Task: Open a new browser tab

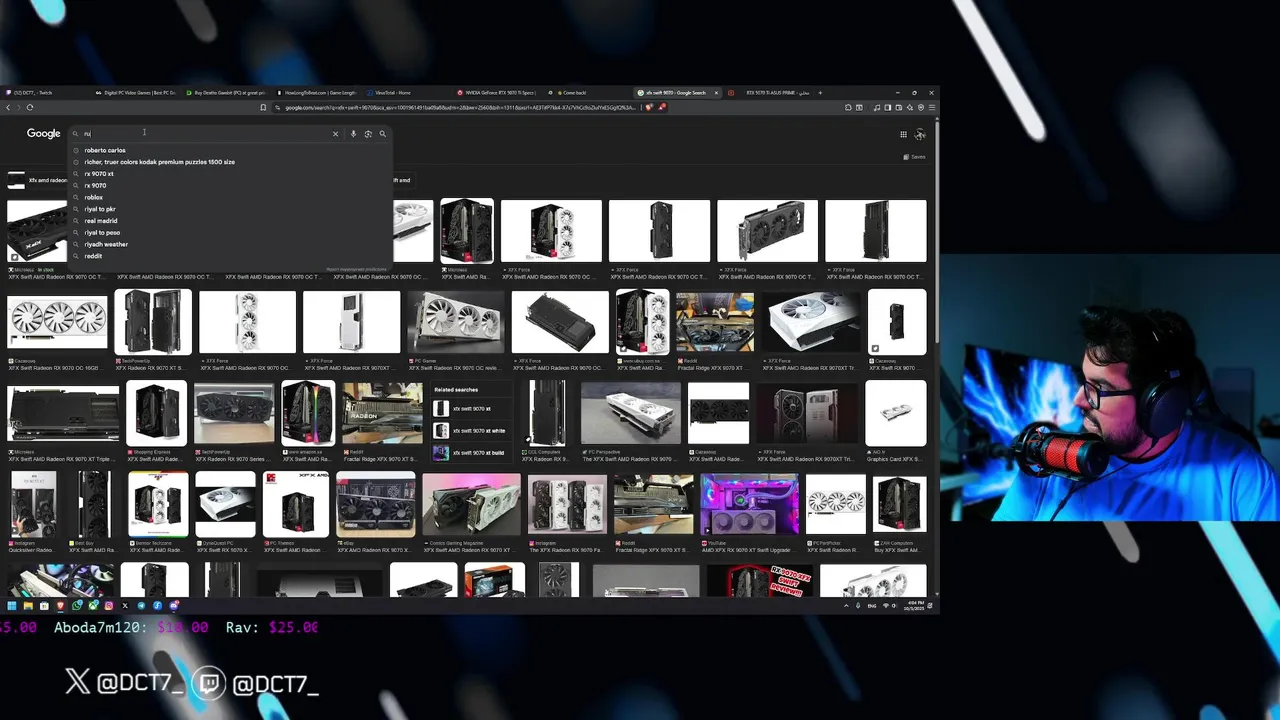Action: [820, 93]
